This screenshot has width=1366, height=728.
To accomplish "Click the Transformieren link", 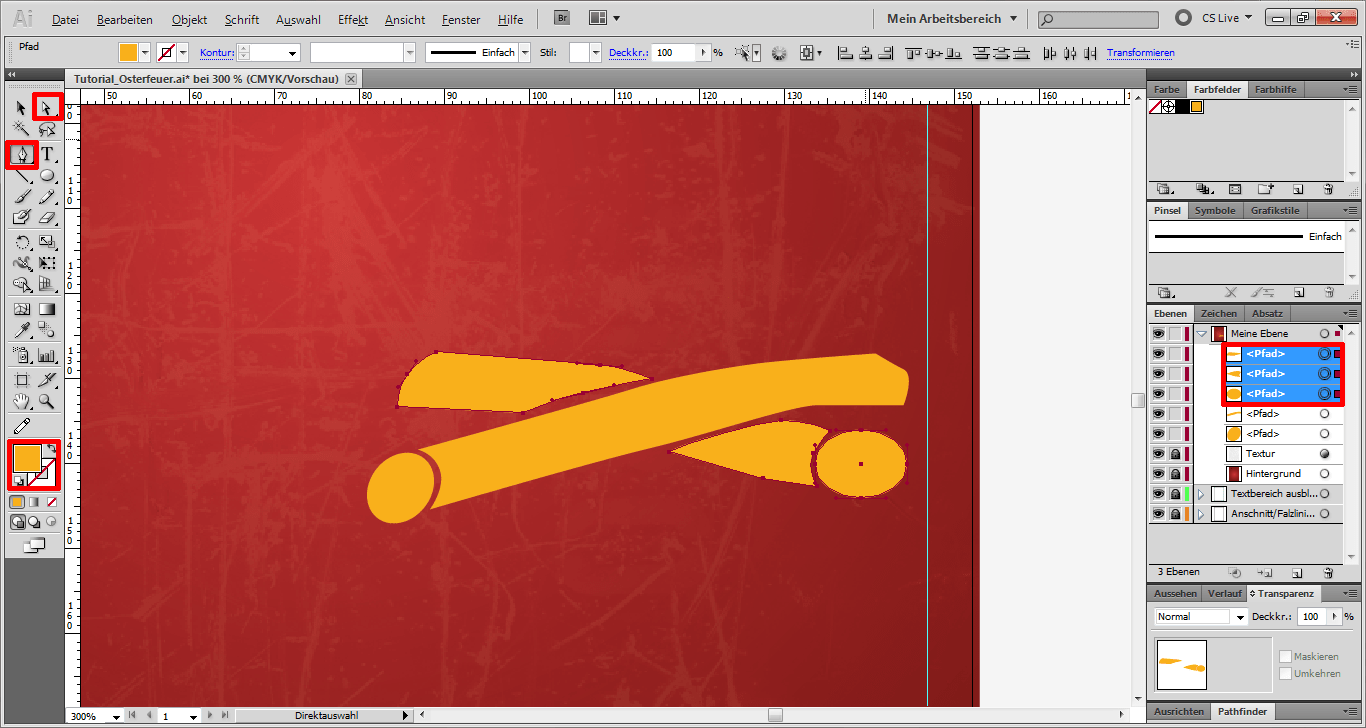I will tap(1140, 52).
